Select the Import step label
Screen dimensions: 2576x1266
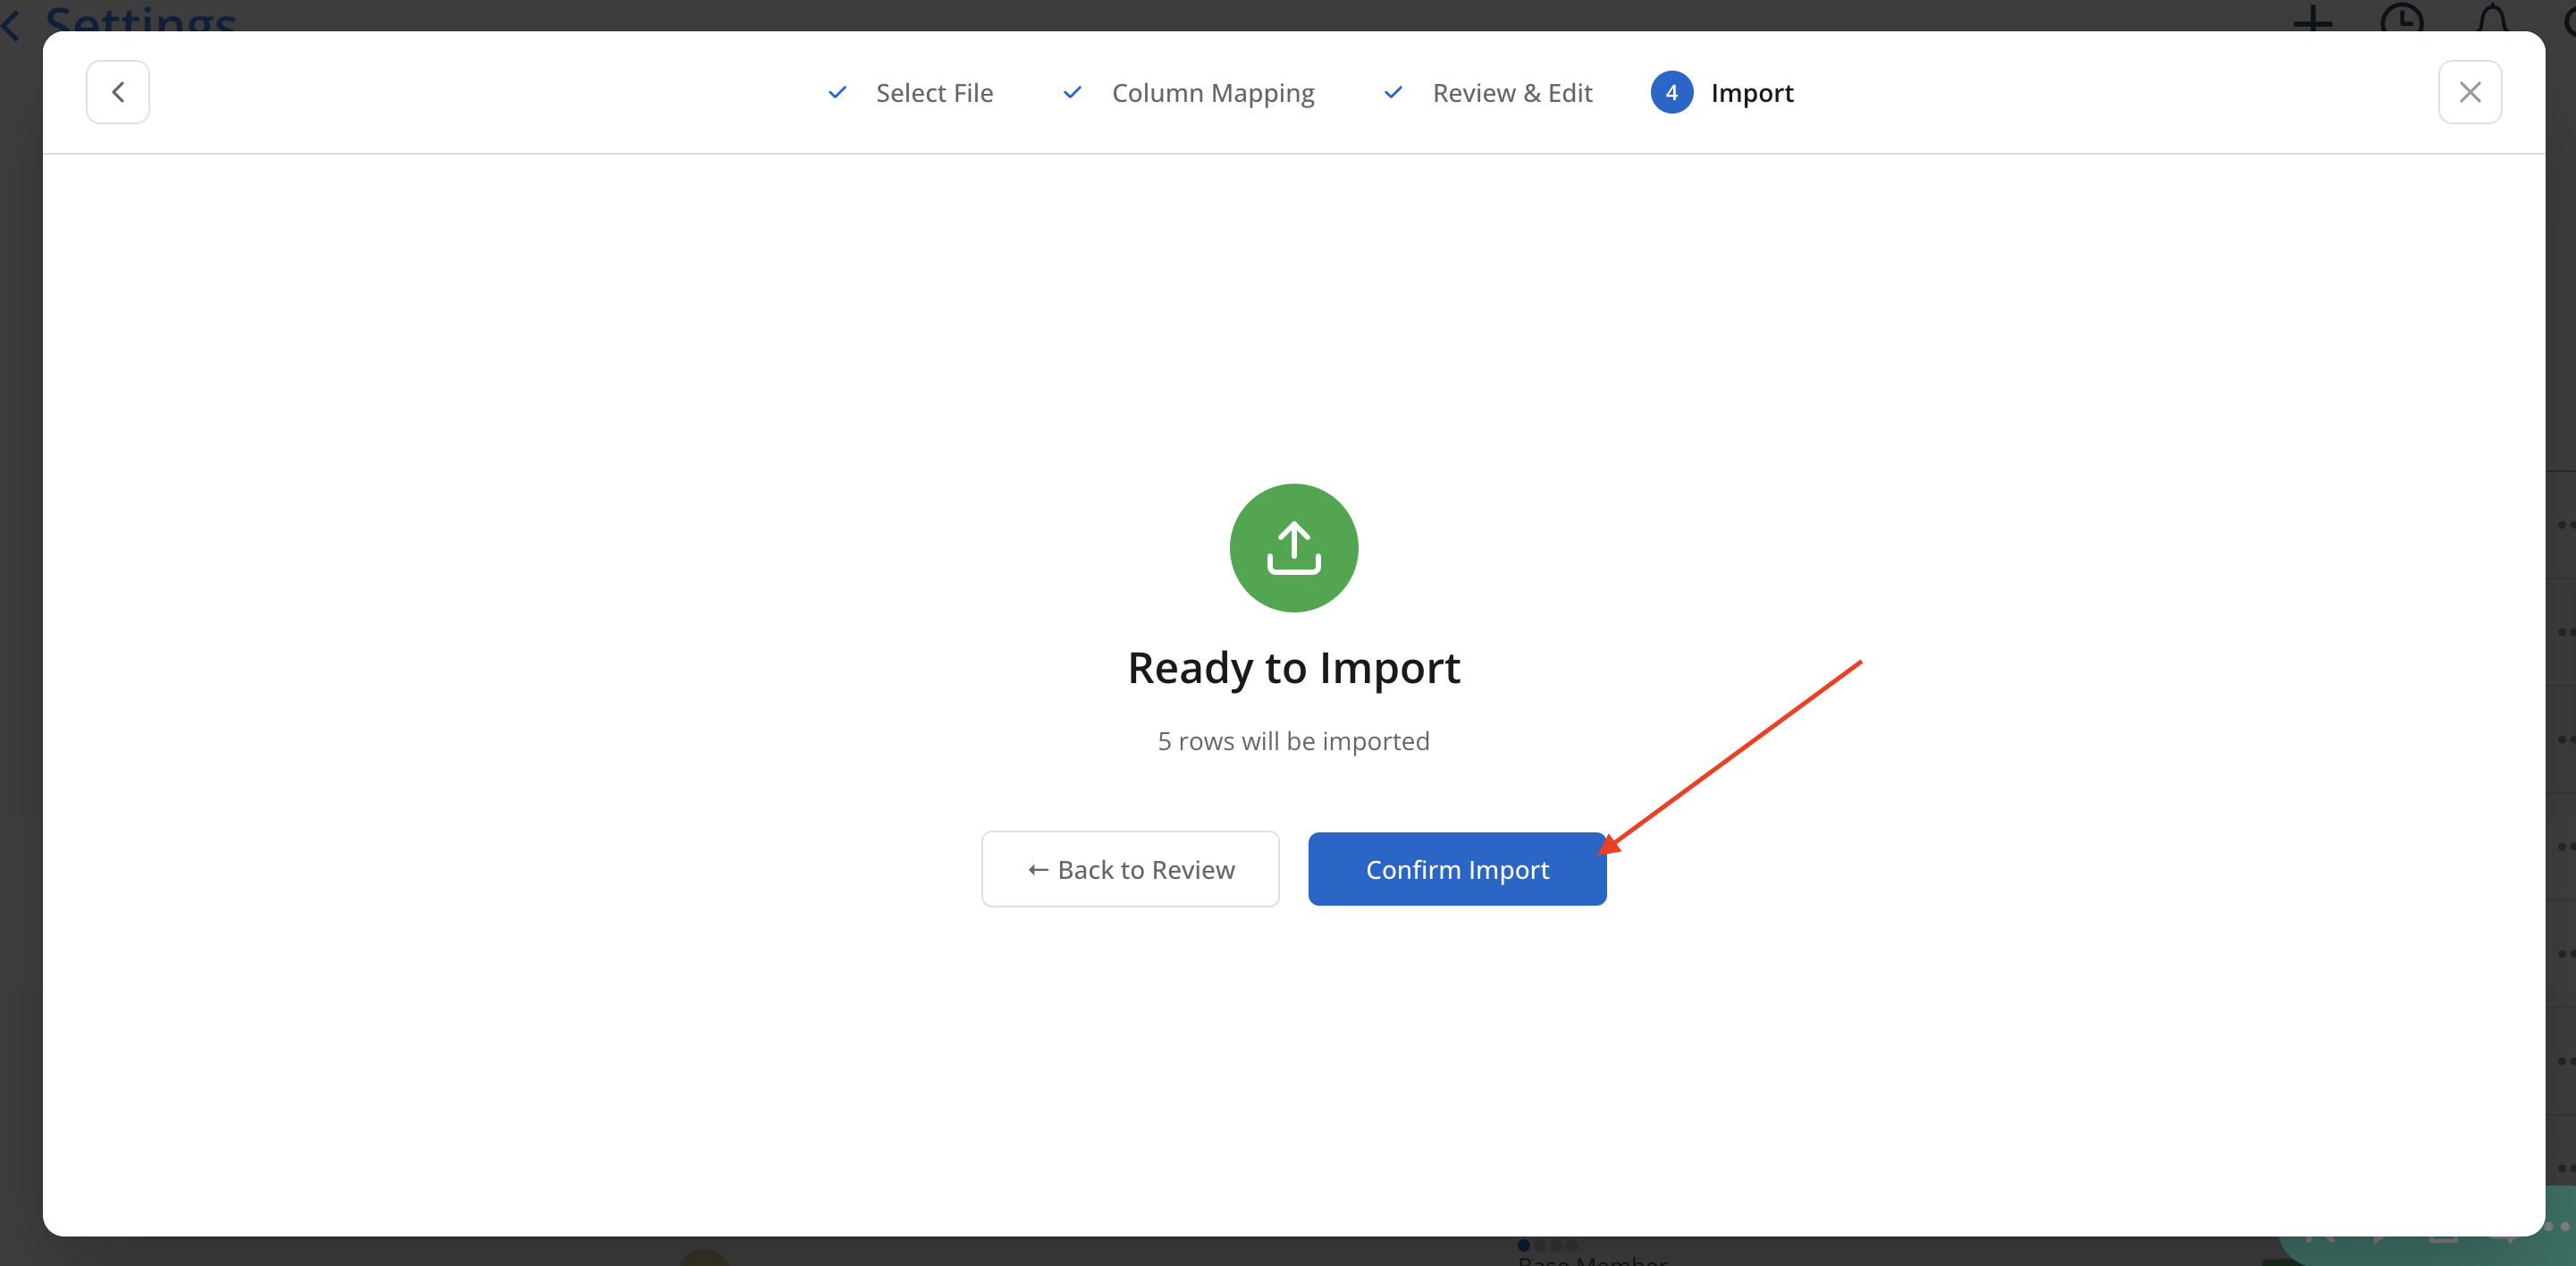tap(1751, 93)
